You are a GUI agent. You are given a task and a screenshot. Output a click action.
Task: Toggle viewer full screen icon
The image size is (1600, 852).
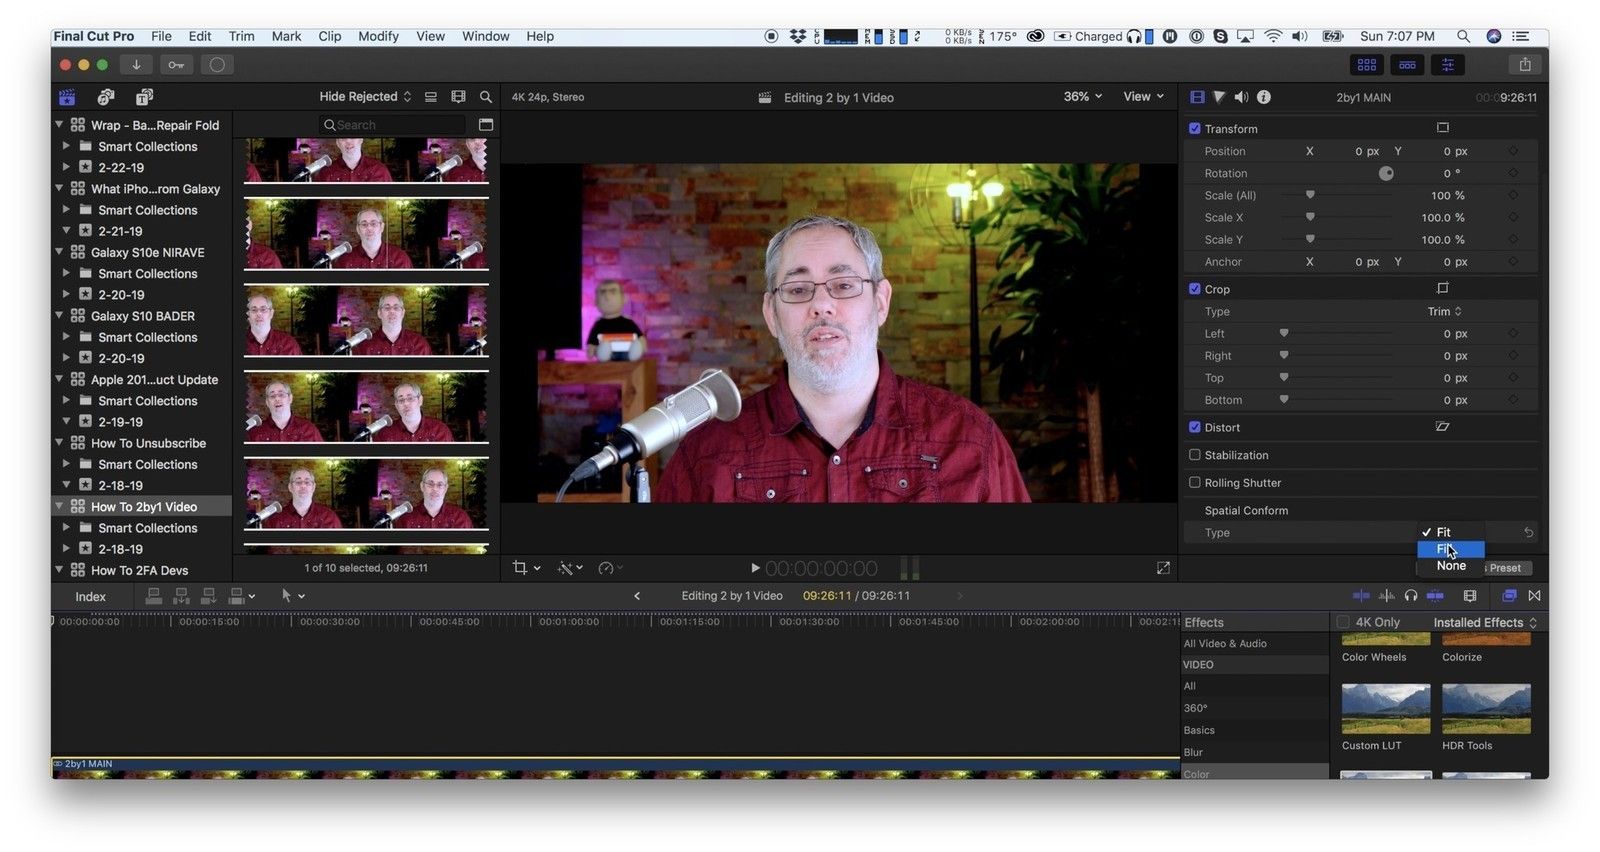(1163, 568)
